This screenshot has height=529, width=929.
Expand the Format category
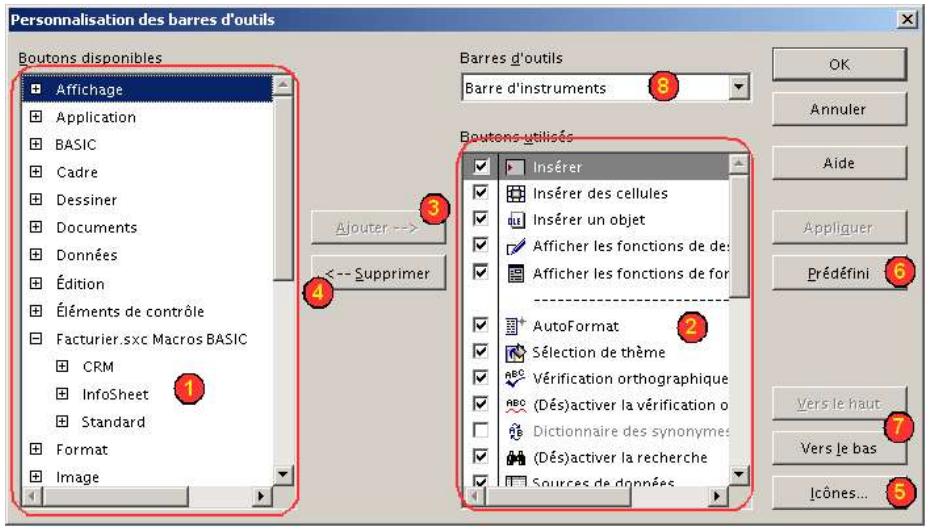pos(36,449)
